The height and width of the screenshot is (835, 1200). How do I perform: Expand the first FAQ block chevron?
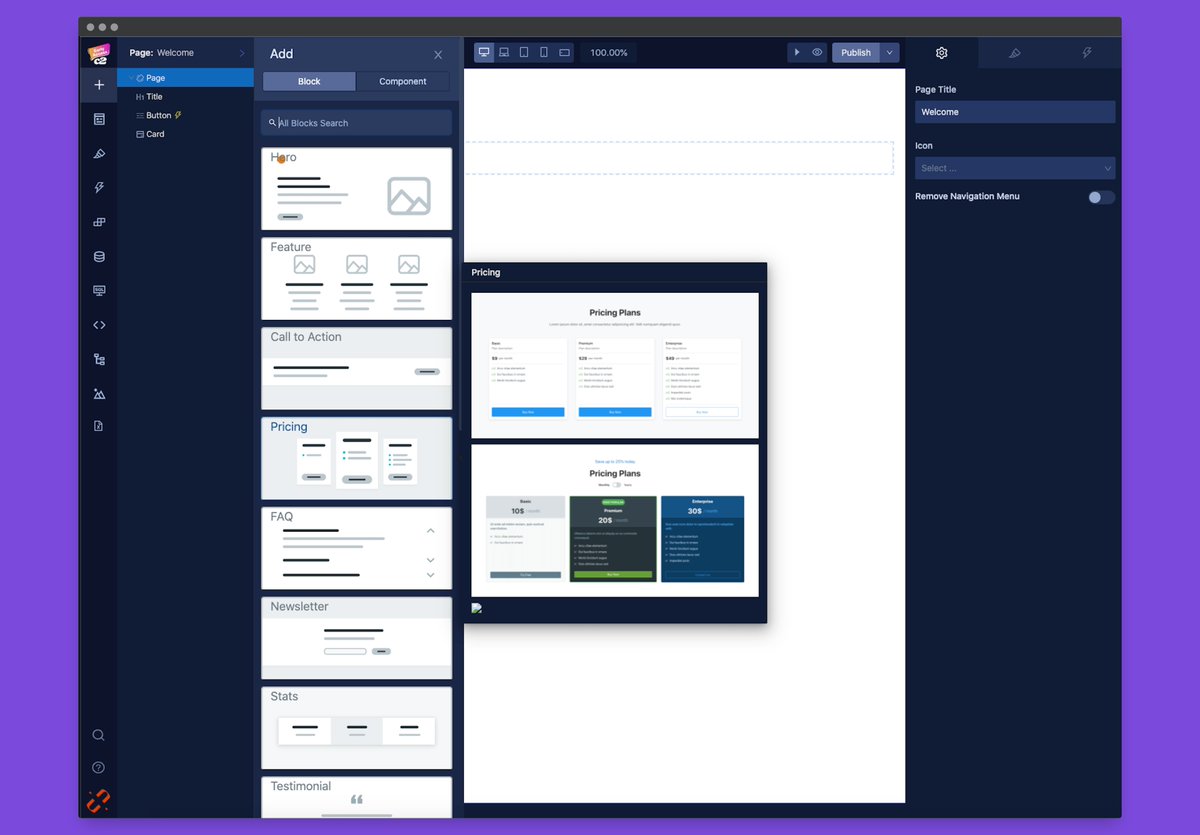coord(431,531)
